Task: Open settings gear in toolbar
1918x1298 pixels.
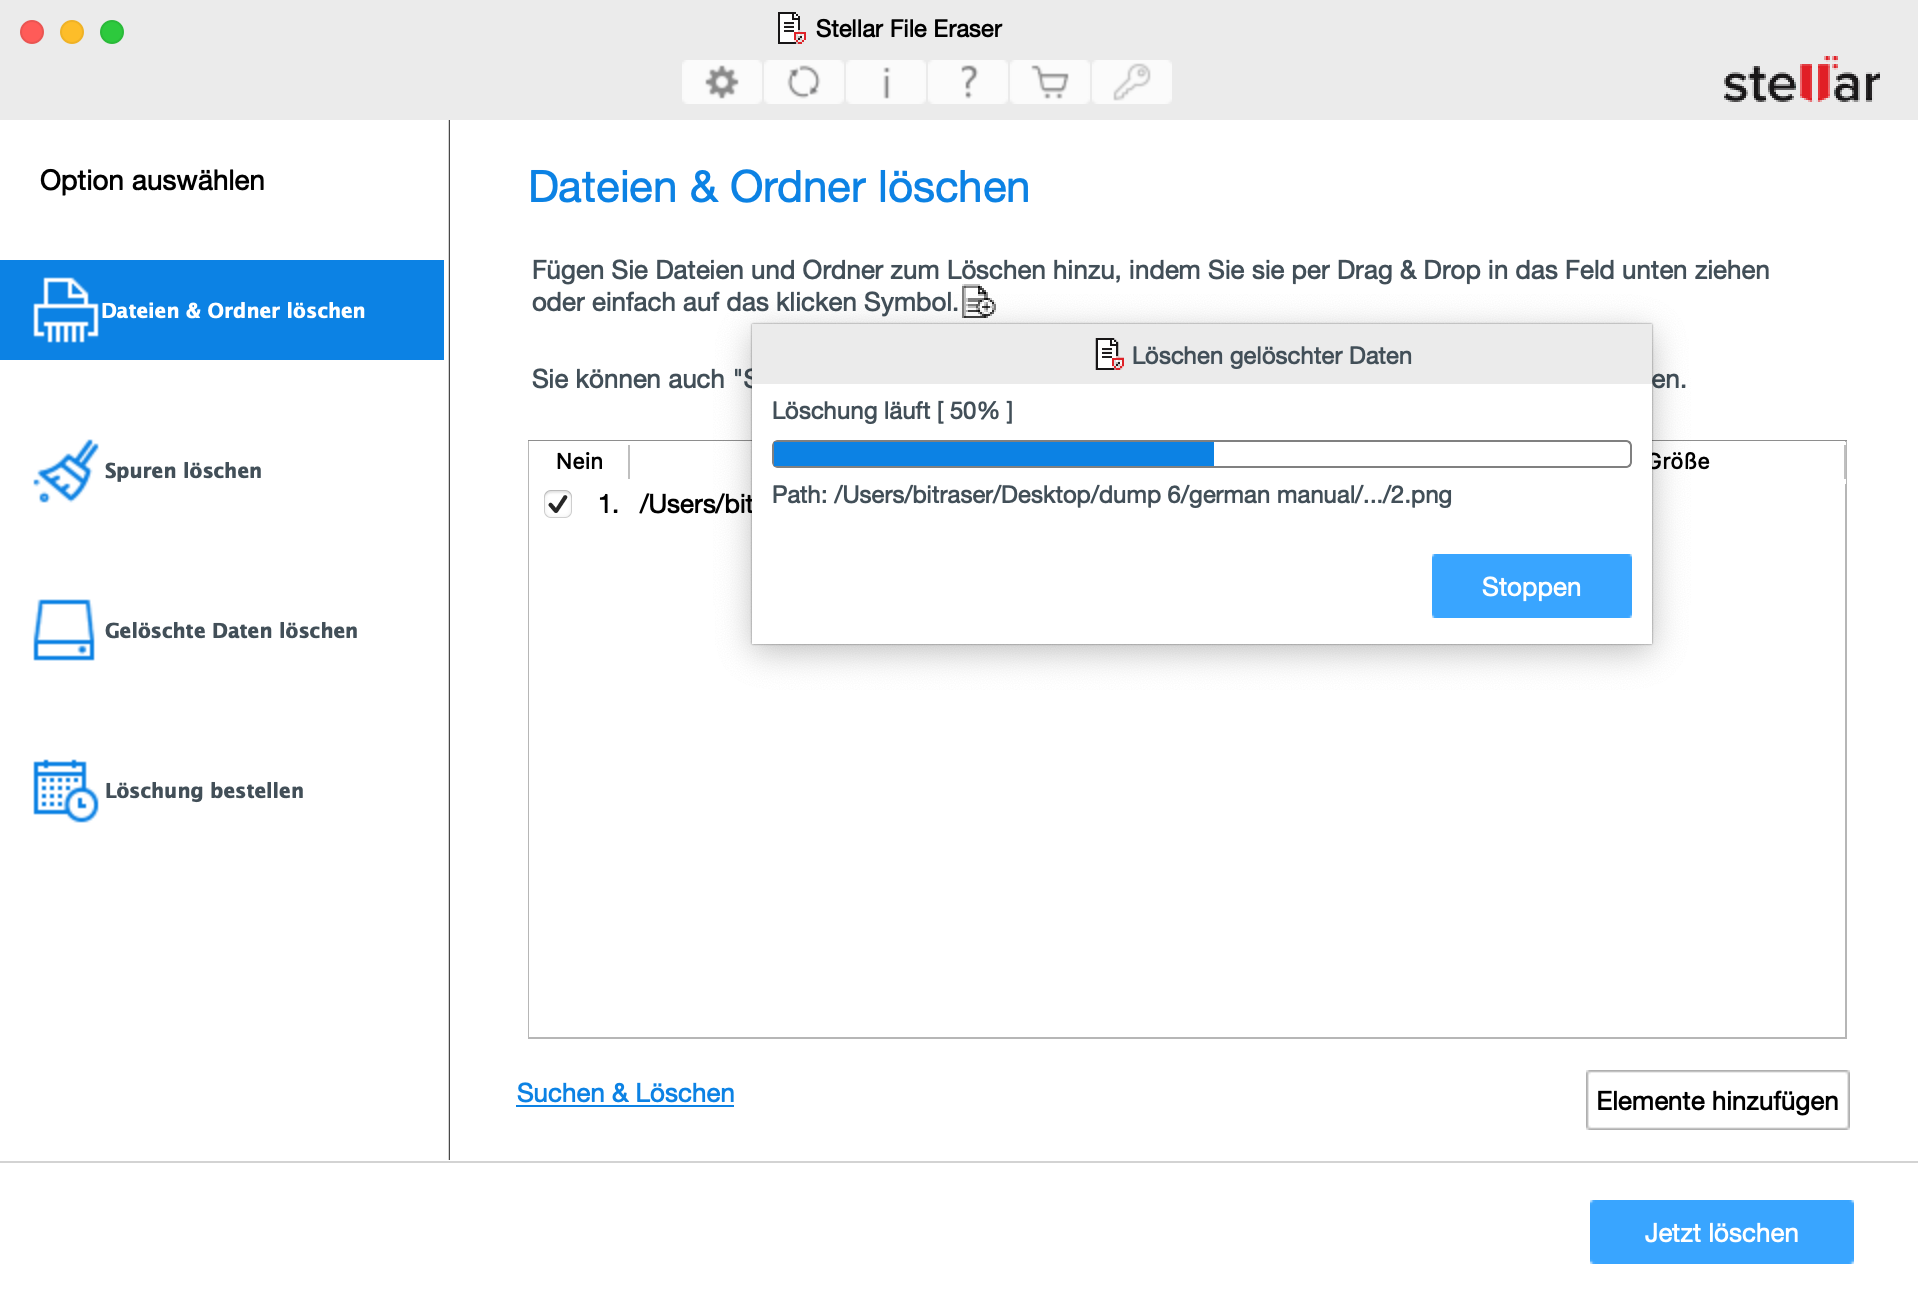Action: click(x=721, y=82)
